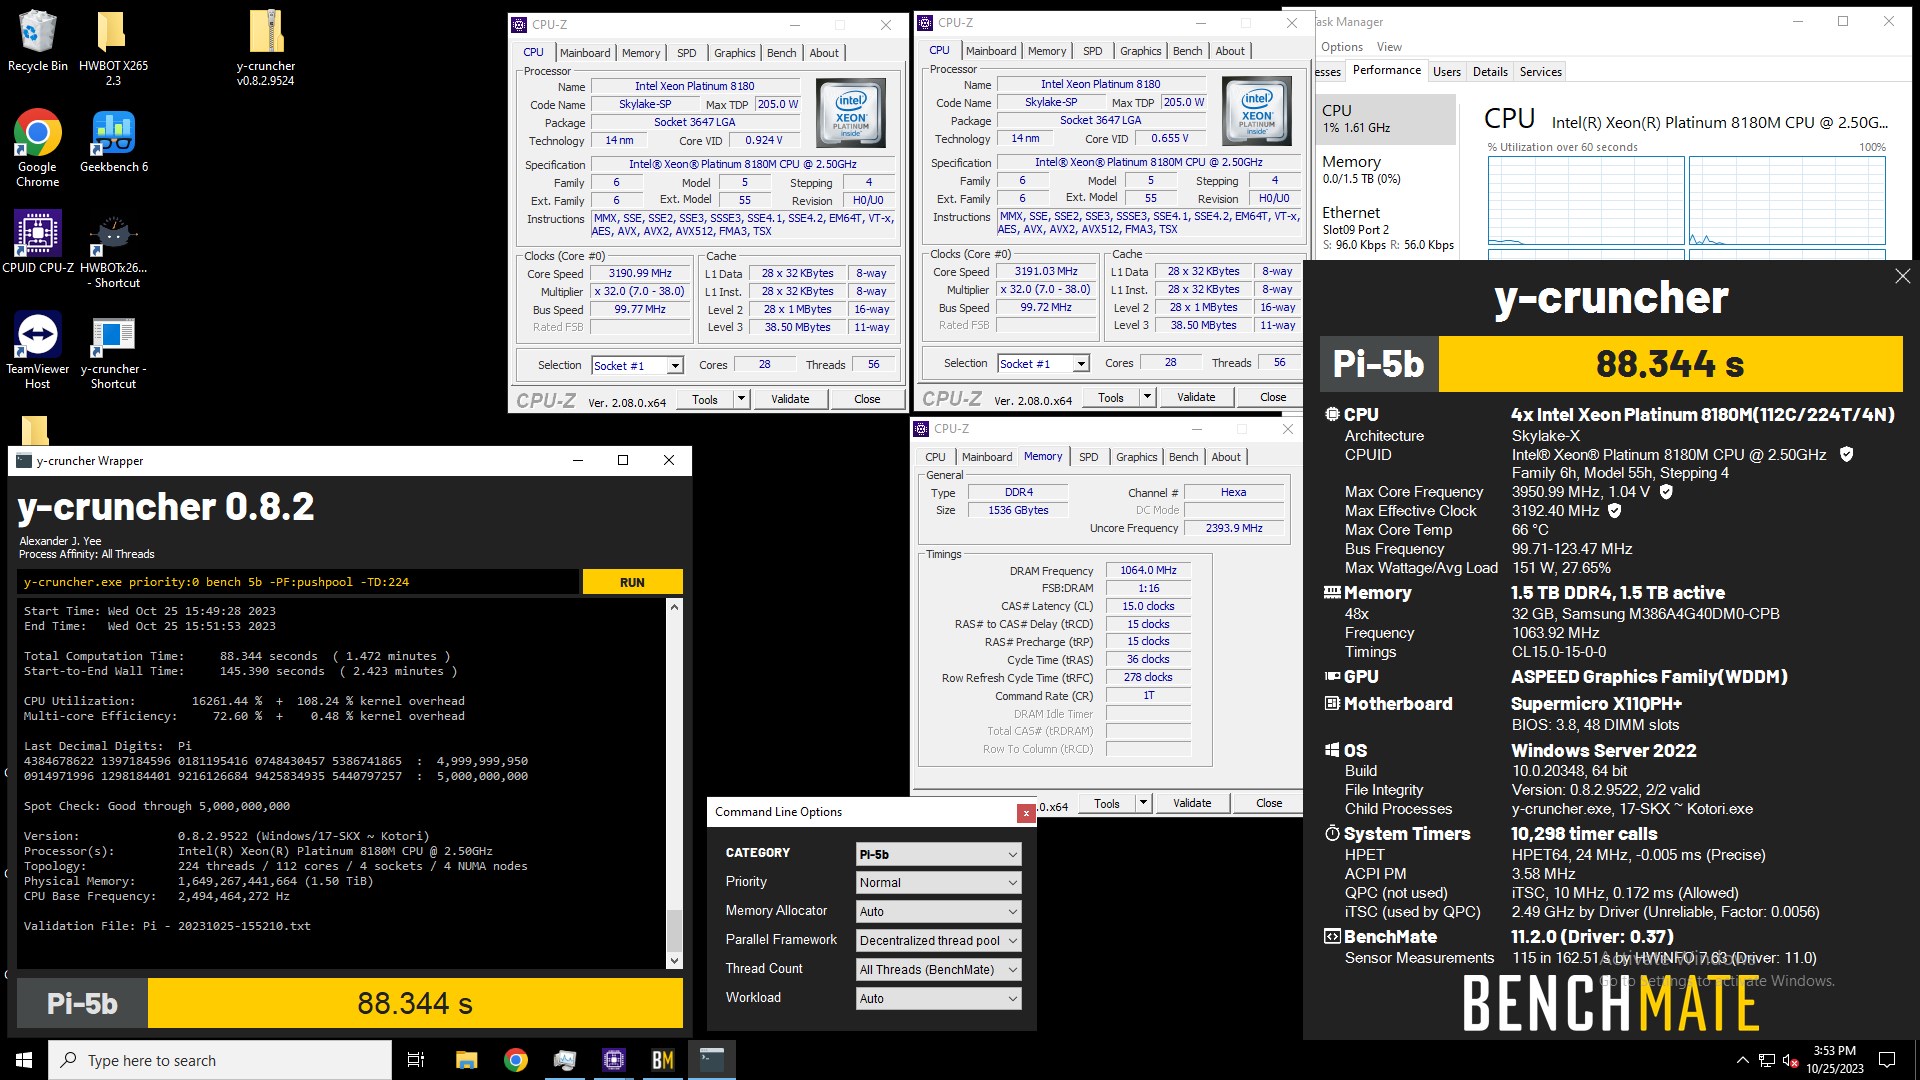Open the CPUID CPU-Z desktop icon
The height and width of the screenshot is (1080, 1920).
38,242
